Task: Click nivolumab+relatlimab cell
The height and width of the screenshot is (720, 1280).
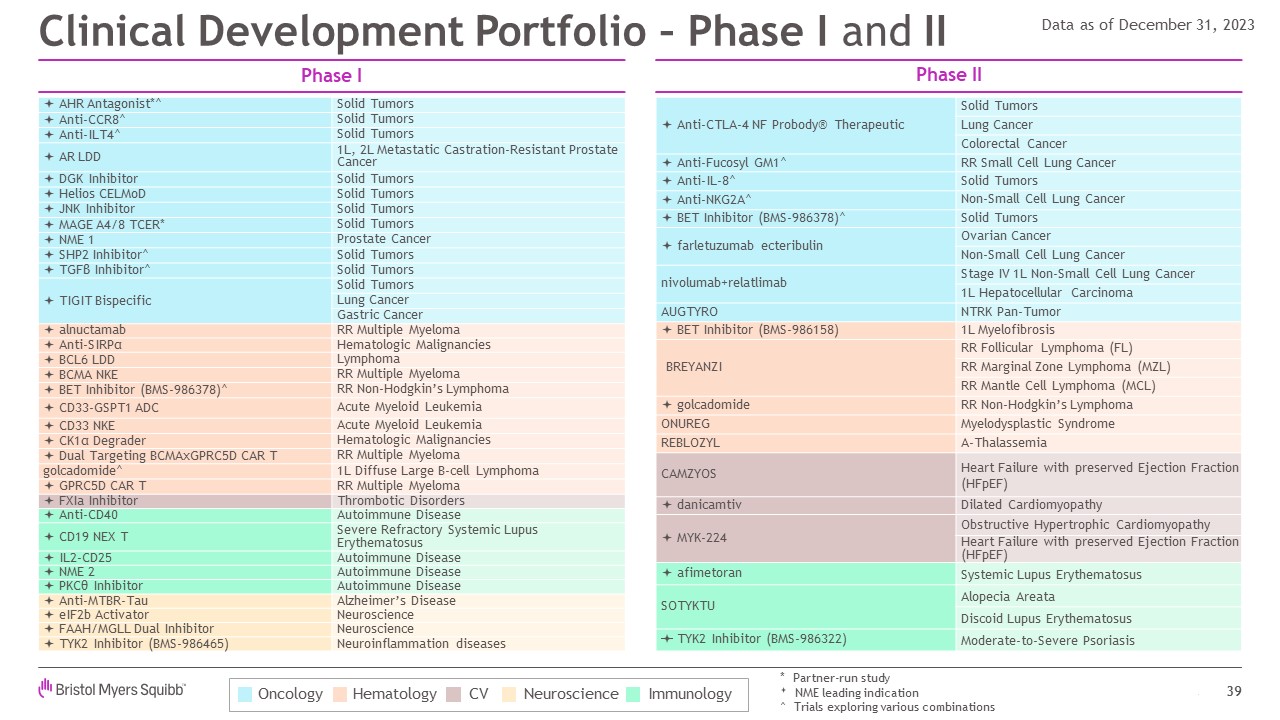Action: tap(806, 283)
